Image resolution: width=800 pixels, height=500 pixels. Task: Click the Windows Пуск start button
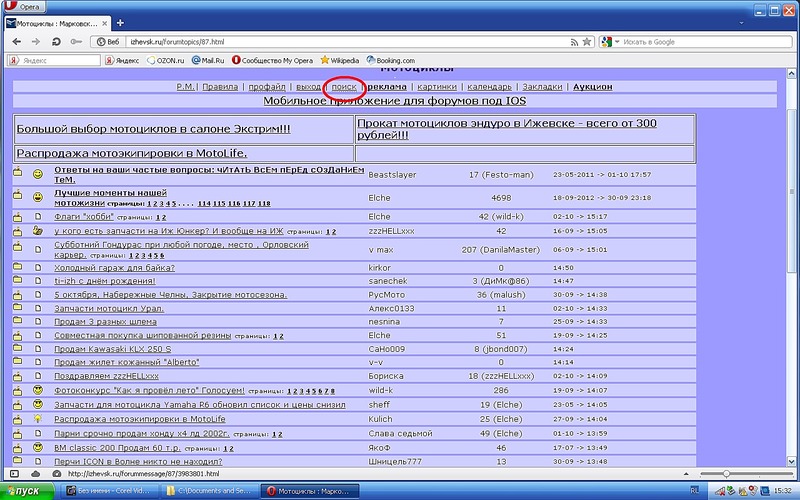click(27, 491)
